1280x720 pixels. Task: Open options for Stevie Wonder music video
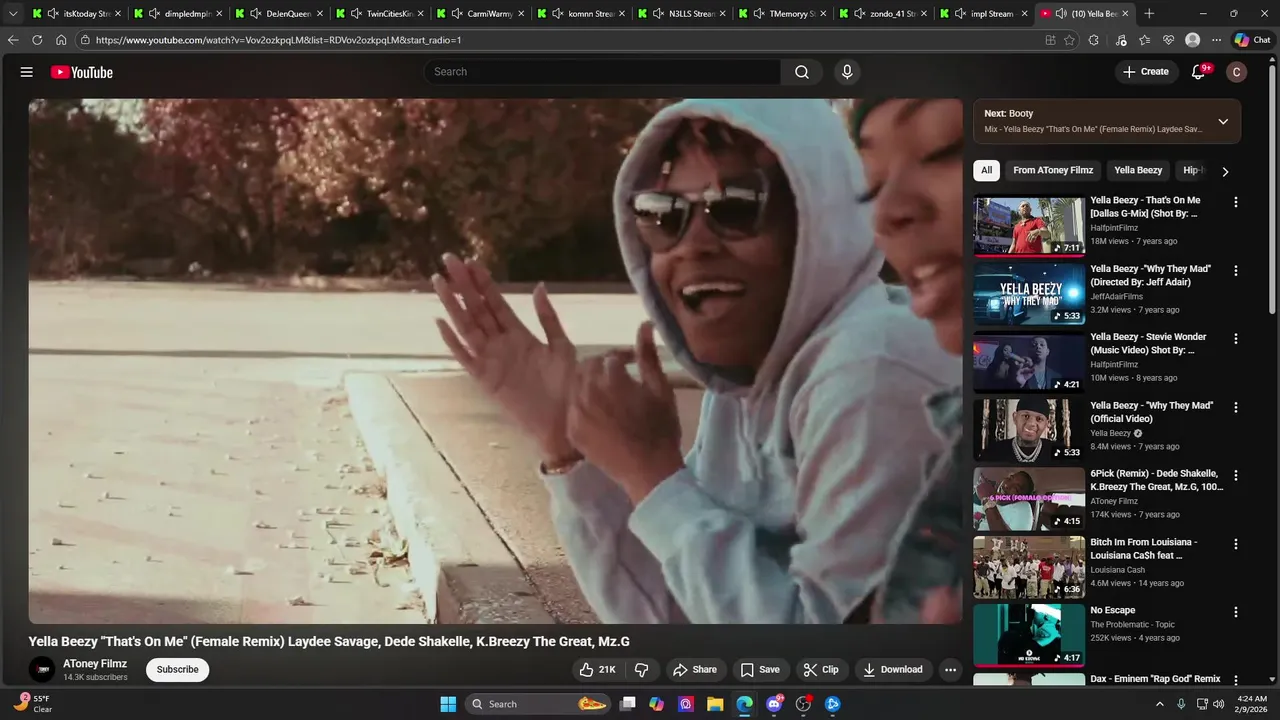tap(1236, 339)
